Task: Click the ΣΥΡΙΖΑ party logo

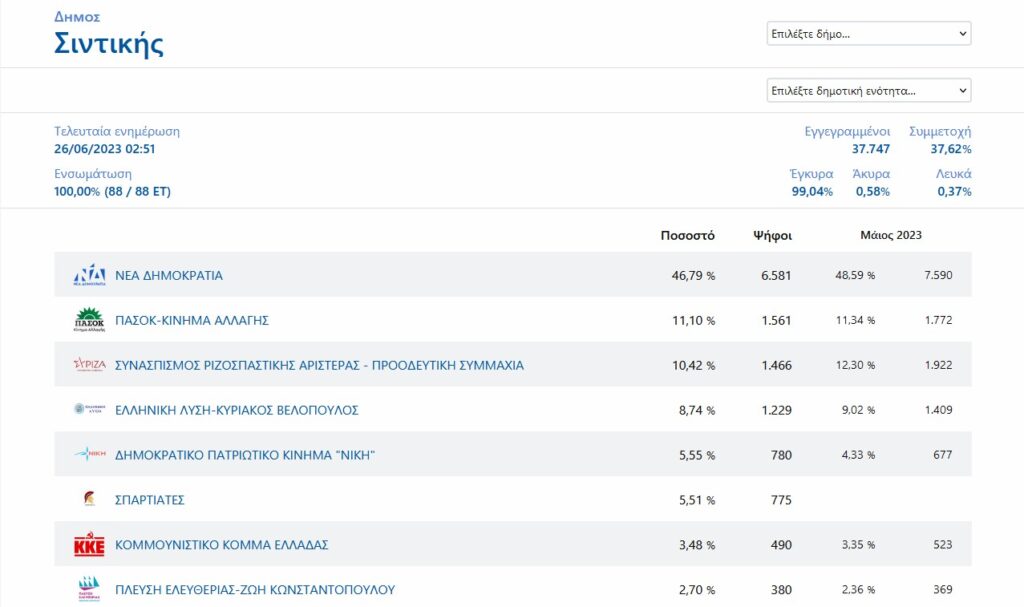Action: [89, 365]
